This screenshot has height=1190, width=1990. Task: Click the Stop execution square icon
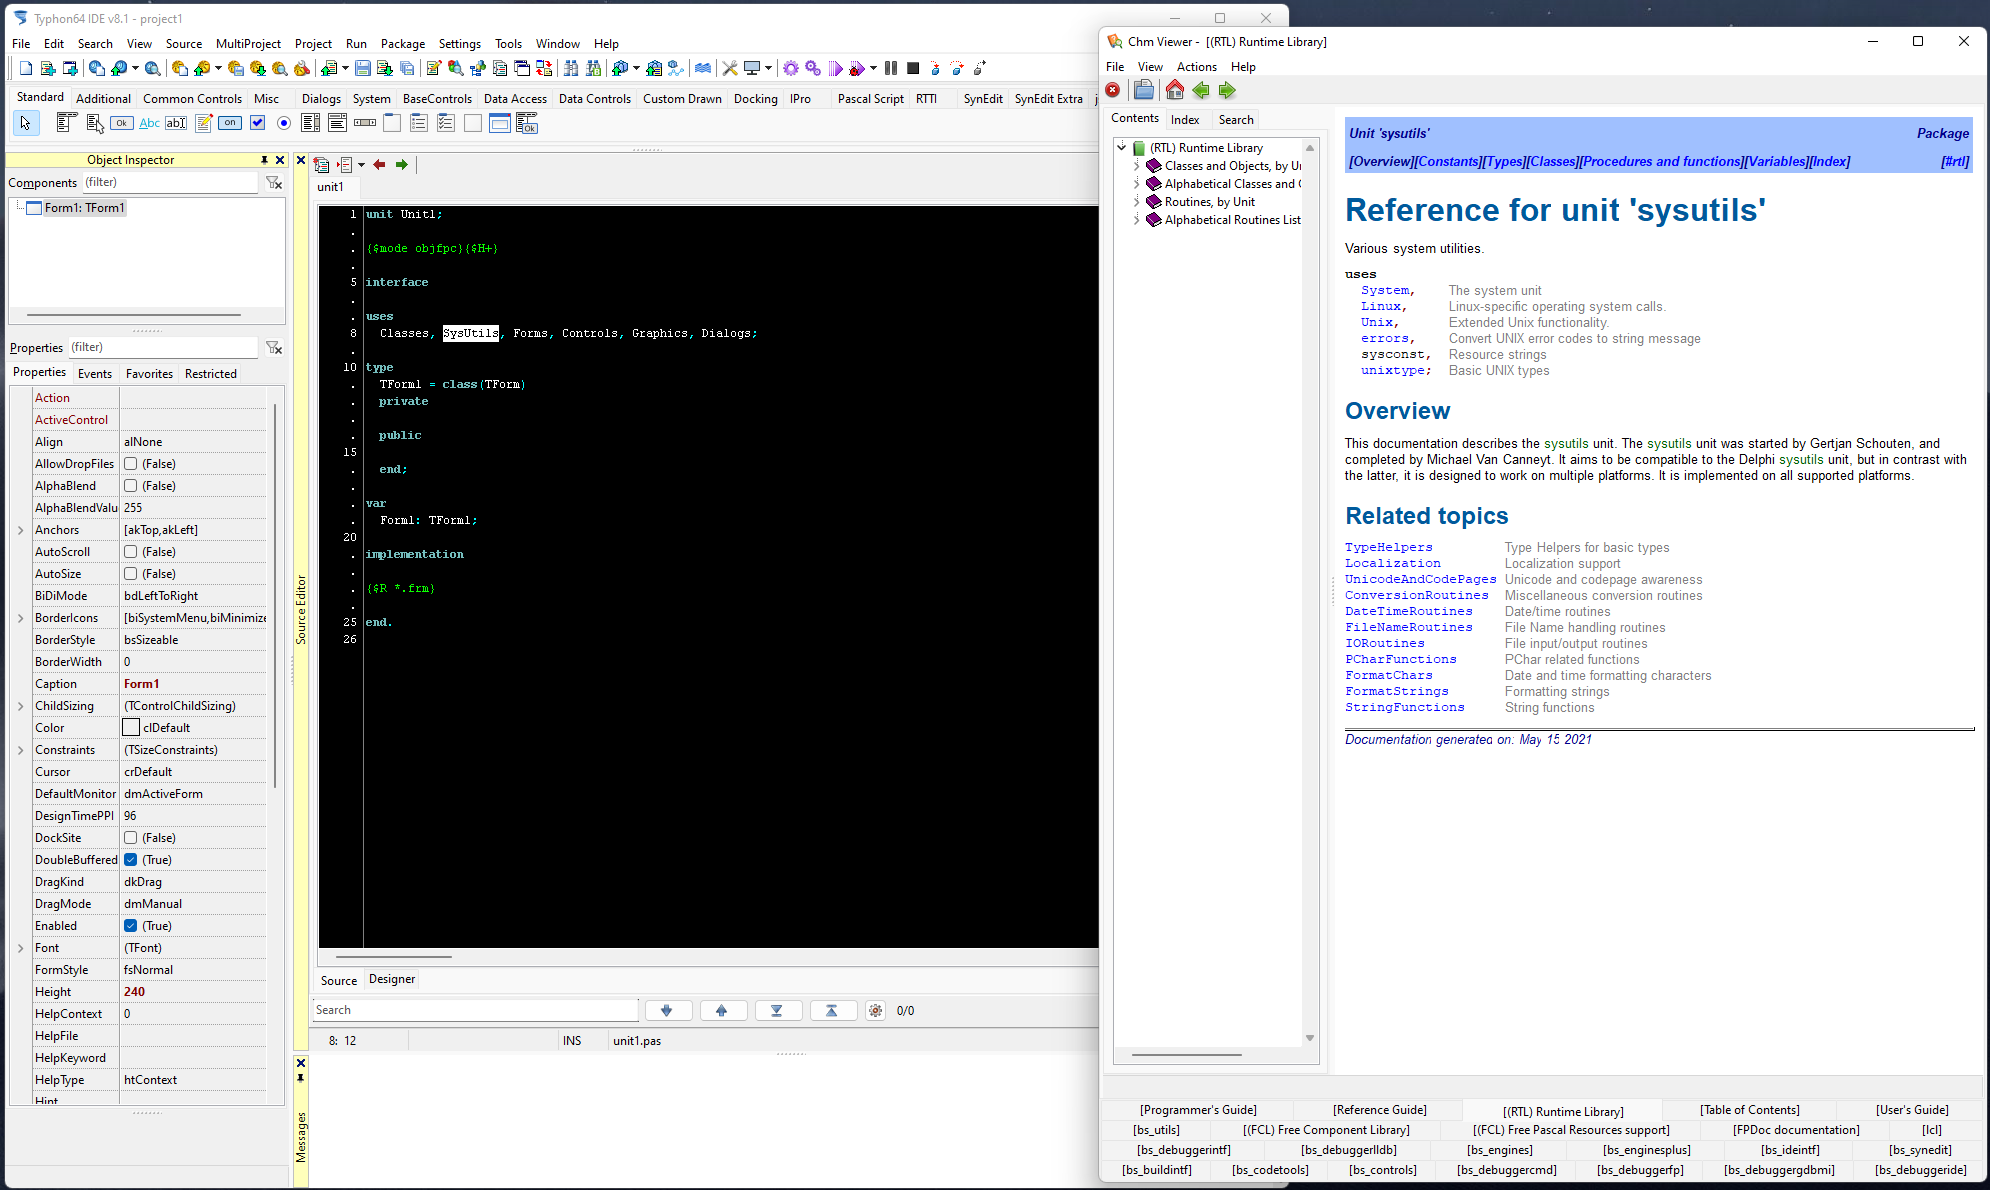pyautogui.click(x=913, y=68)
